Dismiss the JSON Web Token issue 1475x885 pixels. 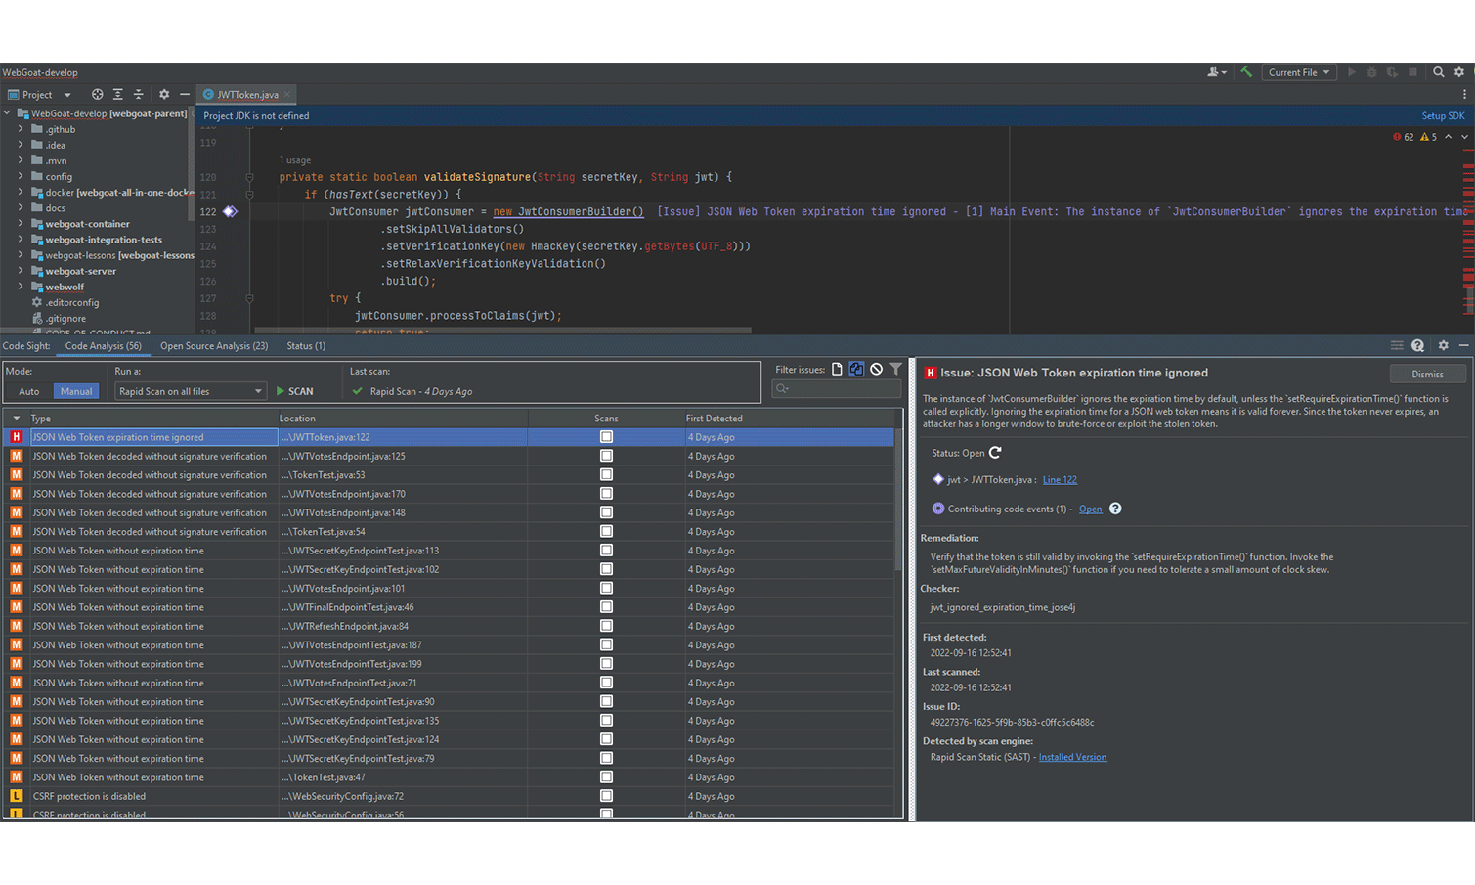(x=1428, y=372)
